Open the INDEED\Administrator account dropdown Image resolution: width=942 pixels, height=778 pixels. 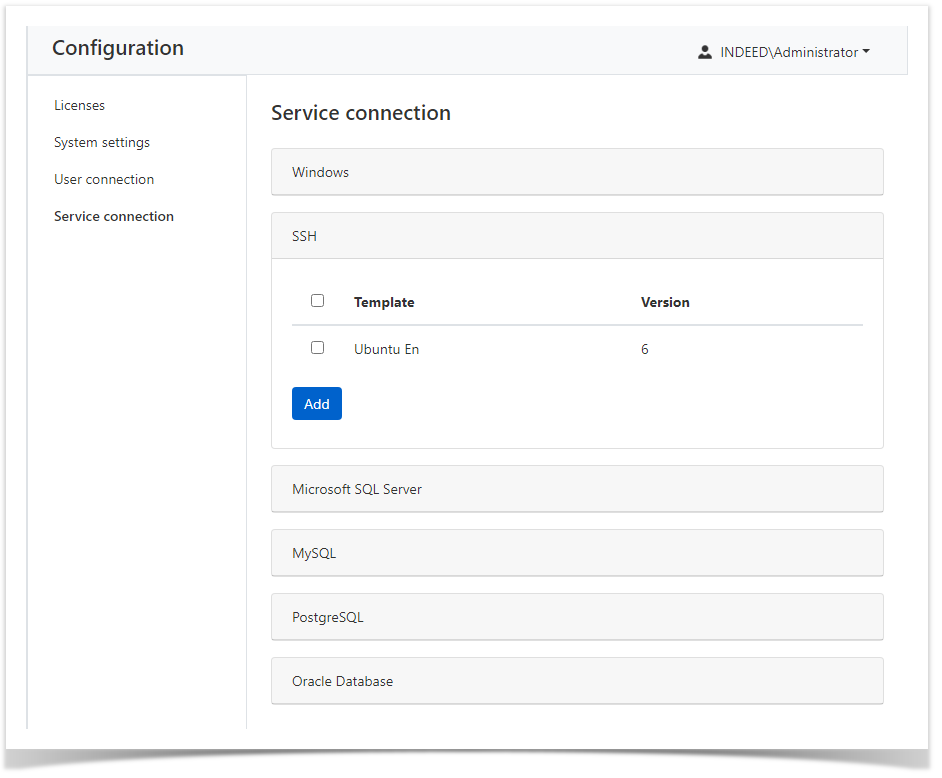793,52
